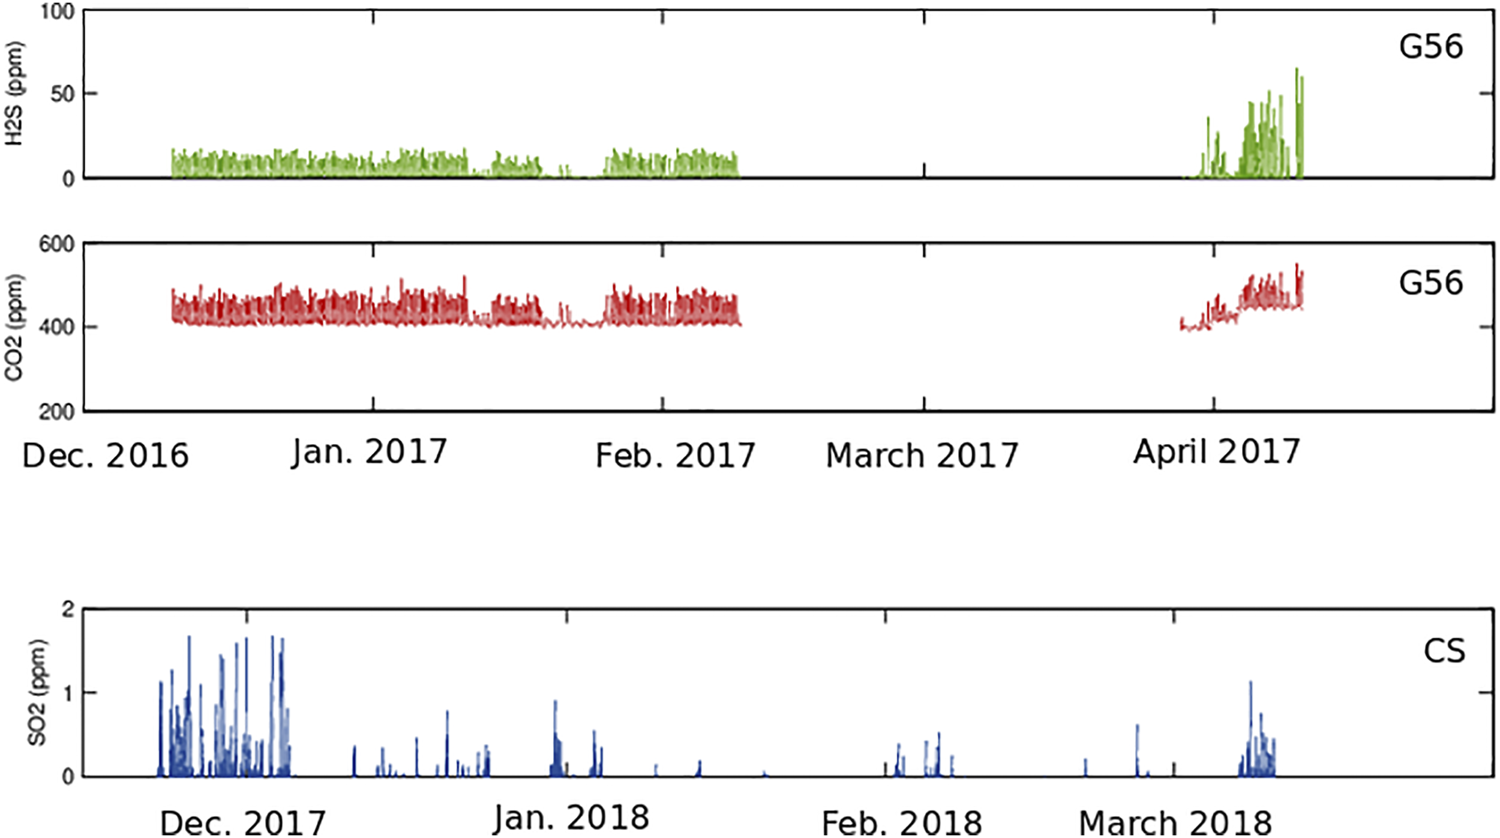The width and height of the screenshot is (1500, 838).
Task: Select the Feb. 2018 tick label
Action: [900, 821]
